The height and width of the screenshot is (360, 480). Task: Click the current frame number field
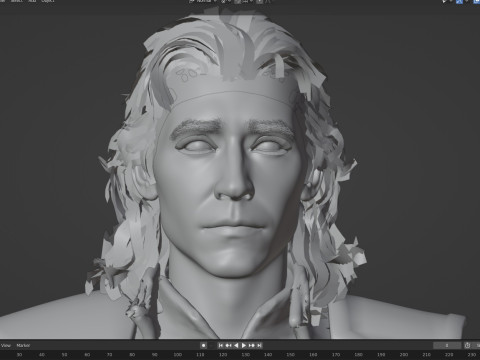pyautogui.click(x=447, y=345)
